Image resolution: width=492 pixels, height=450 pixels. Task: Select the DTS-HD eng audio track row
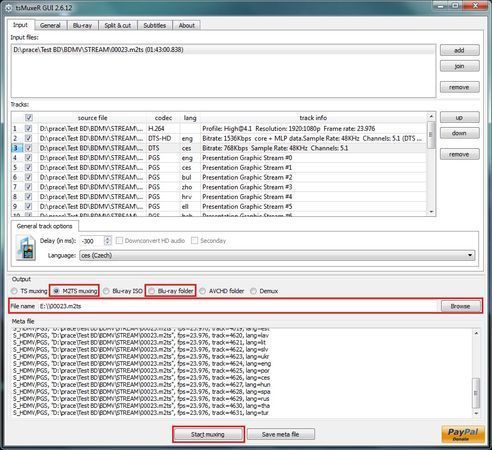(x=219, y=138)
